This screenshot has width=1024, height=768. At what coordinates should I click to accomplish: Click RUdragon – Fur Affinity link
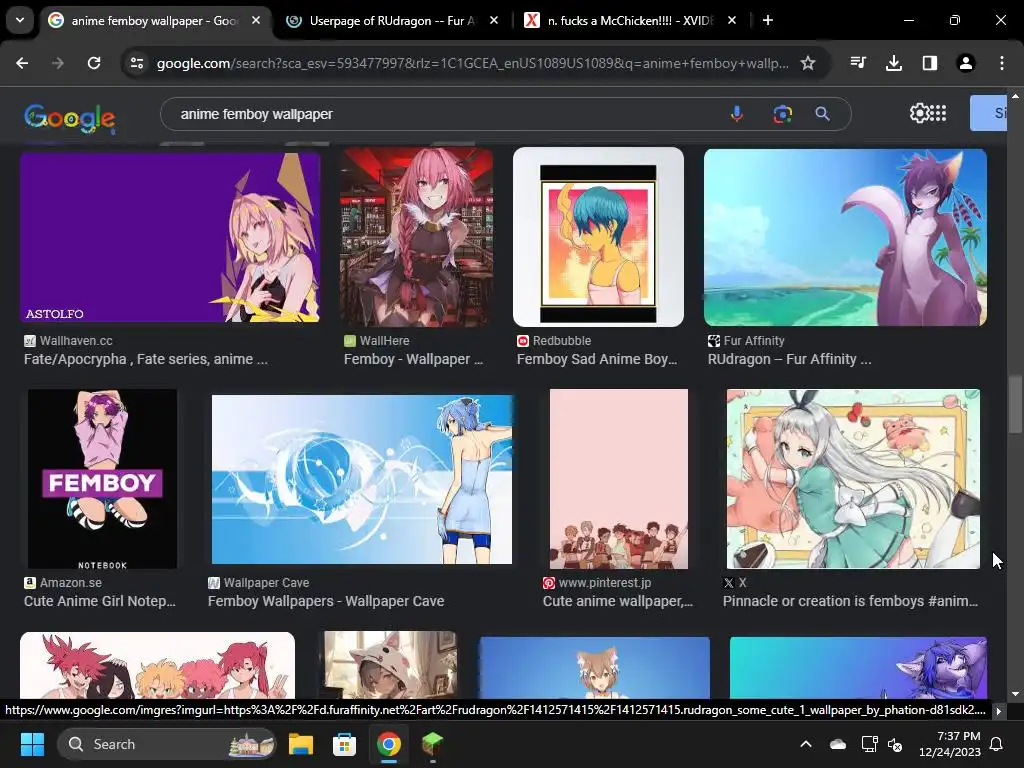790,359
